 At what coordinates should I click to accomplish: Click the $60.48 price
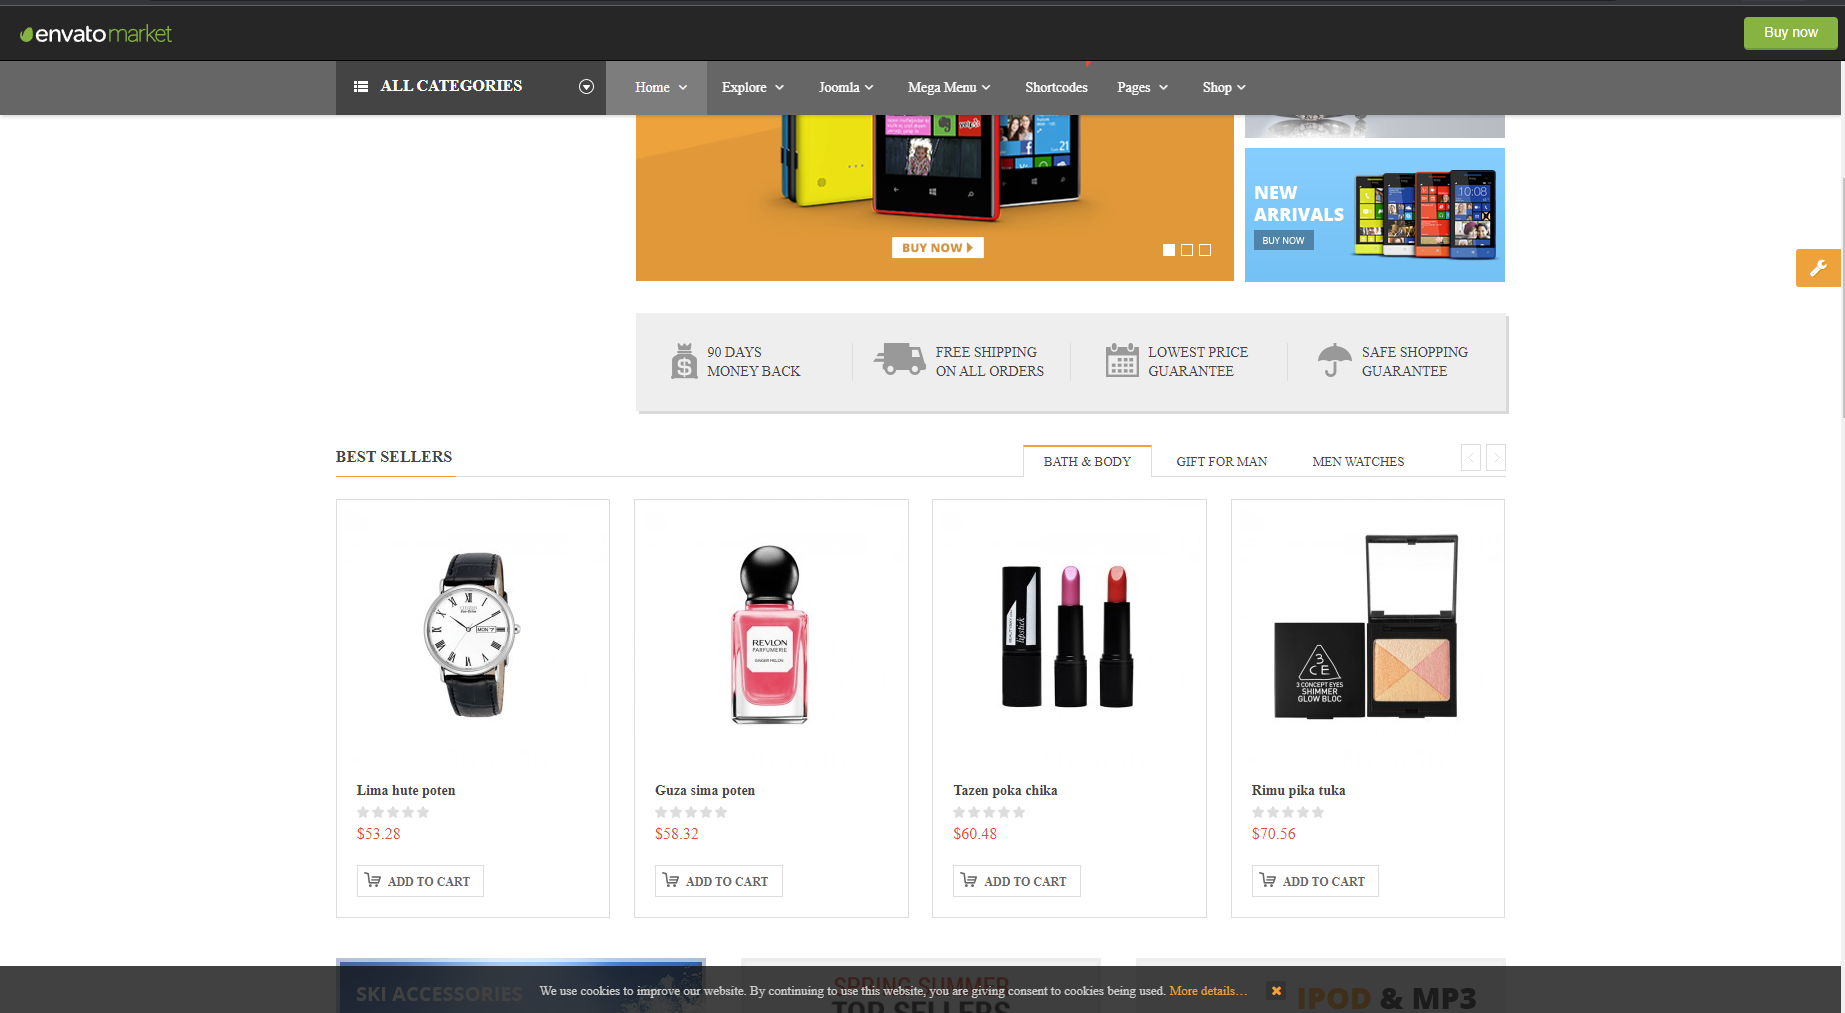point(975,834)
